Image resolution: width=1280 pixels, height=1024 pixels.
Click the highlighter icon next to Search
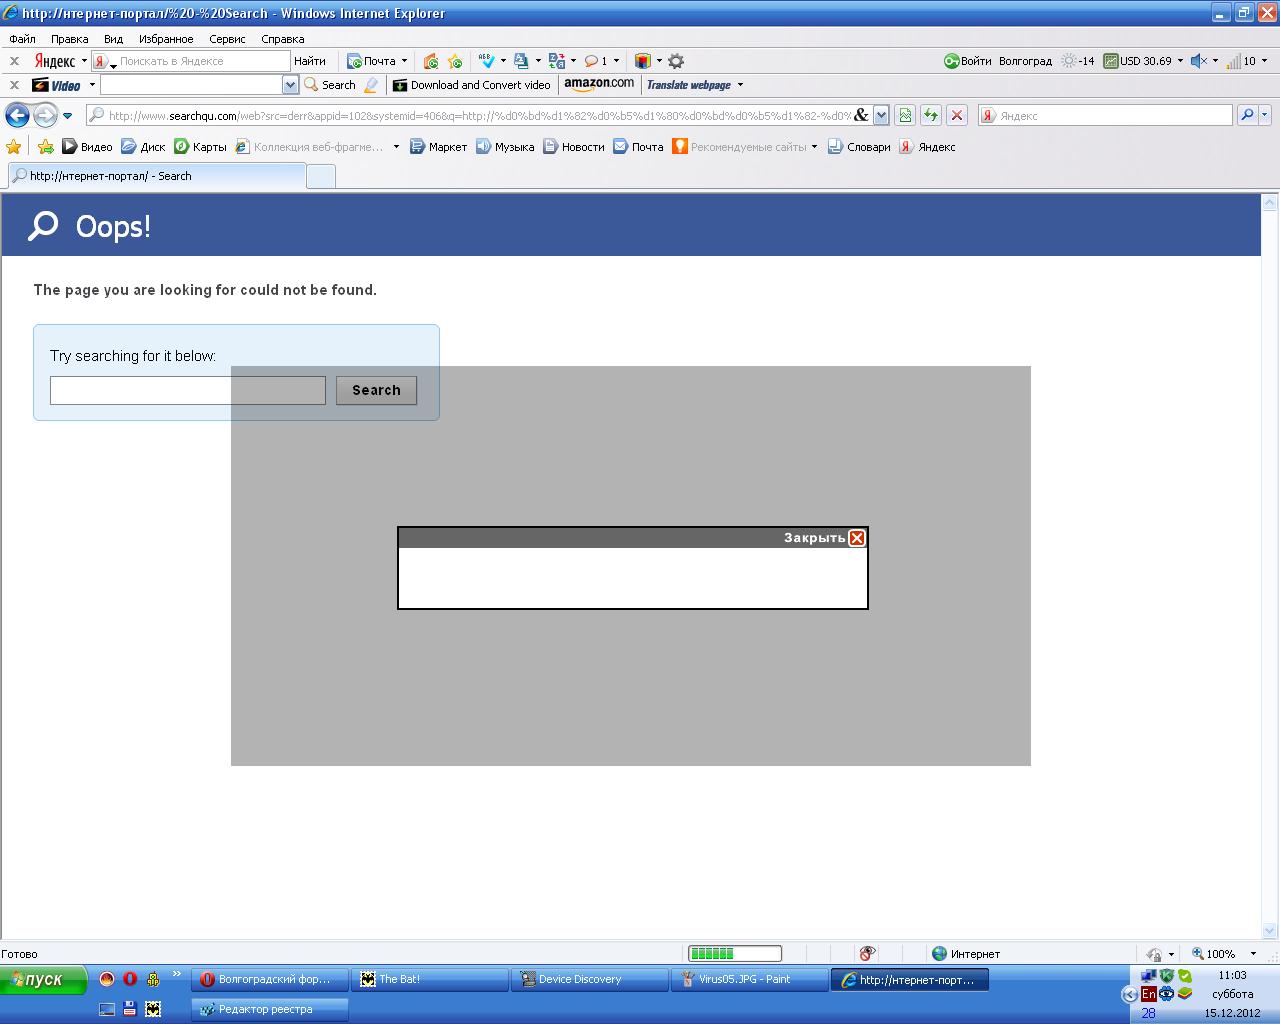coord(371,85)
